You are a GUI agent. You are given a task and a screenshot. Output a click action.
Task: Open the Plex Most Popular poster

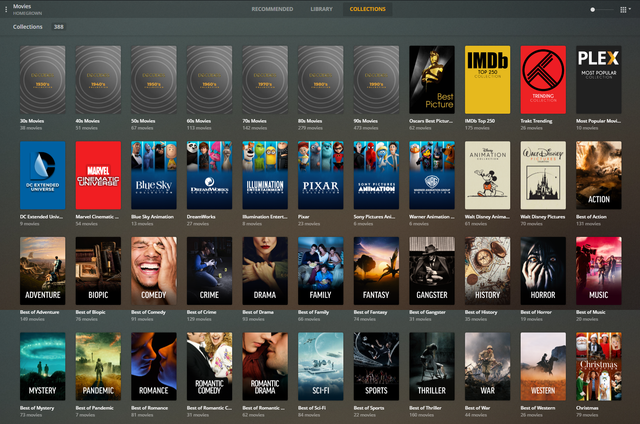[x=599, y=80]
